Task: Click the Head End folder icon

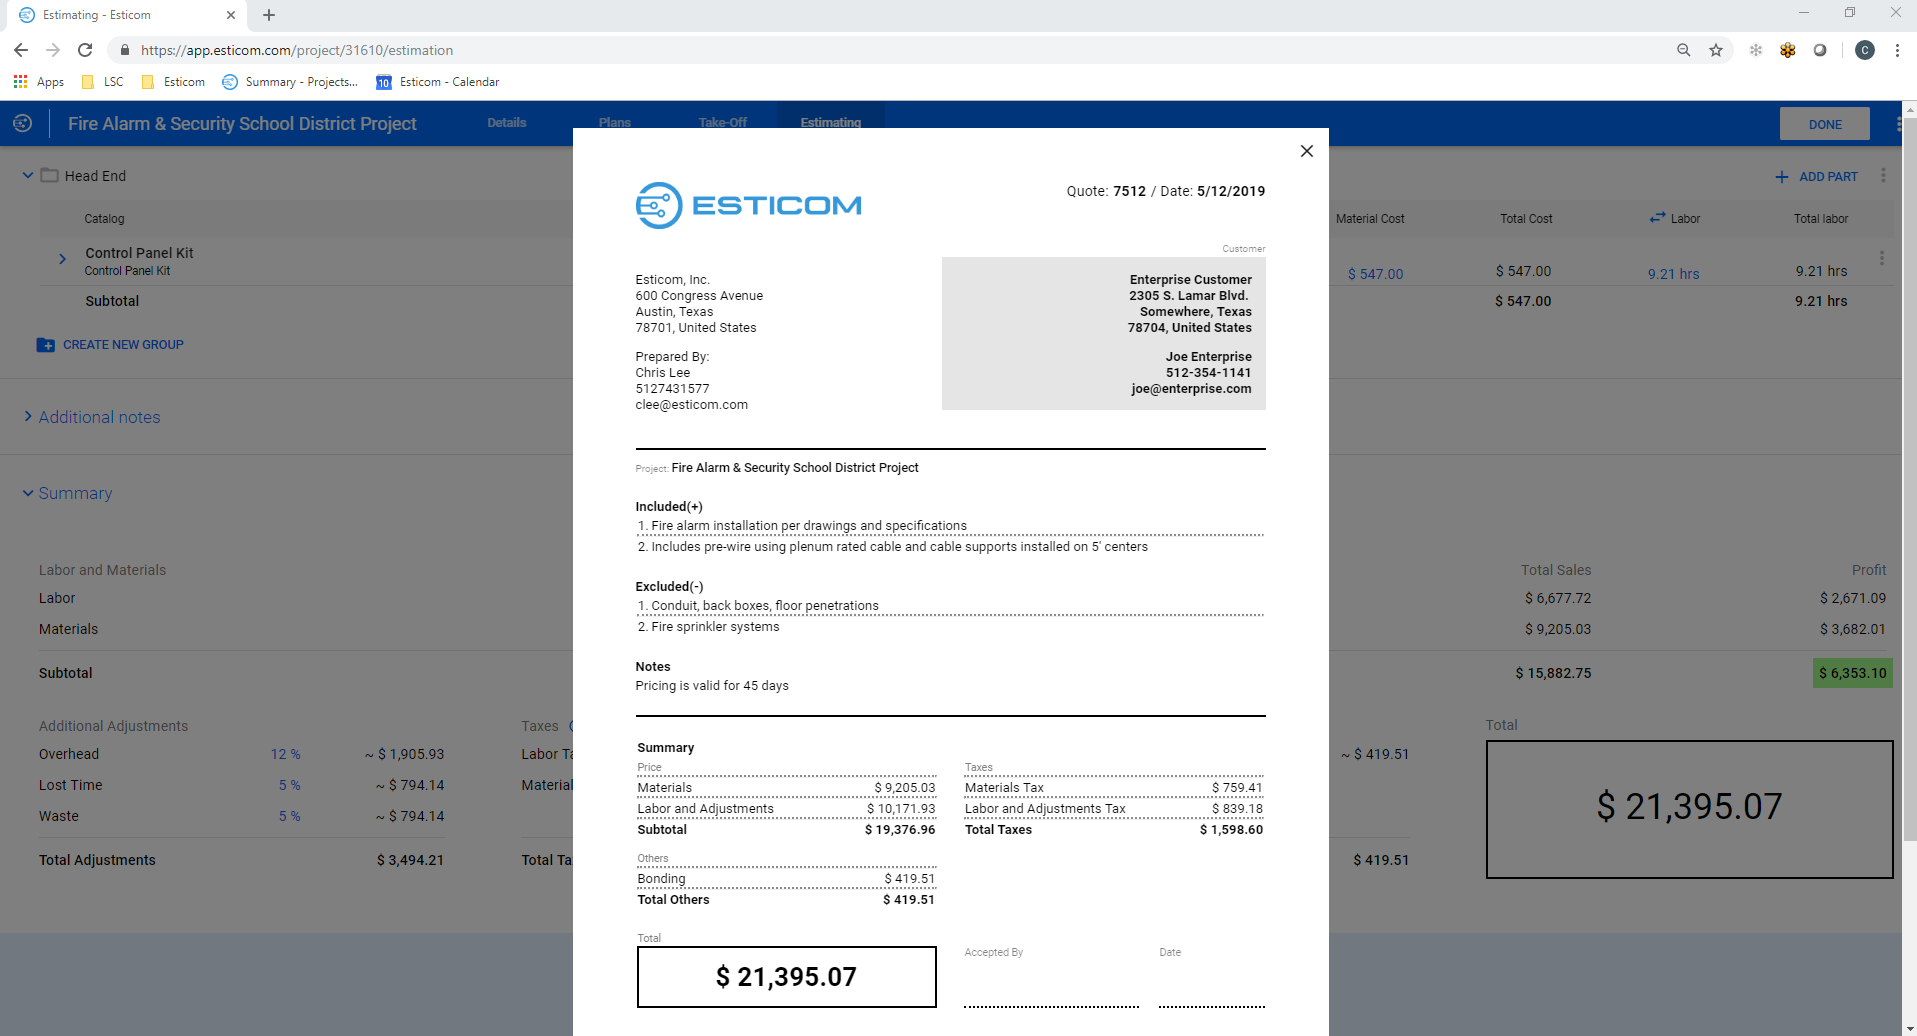Action: [x=49, y=175]
